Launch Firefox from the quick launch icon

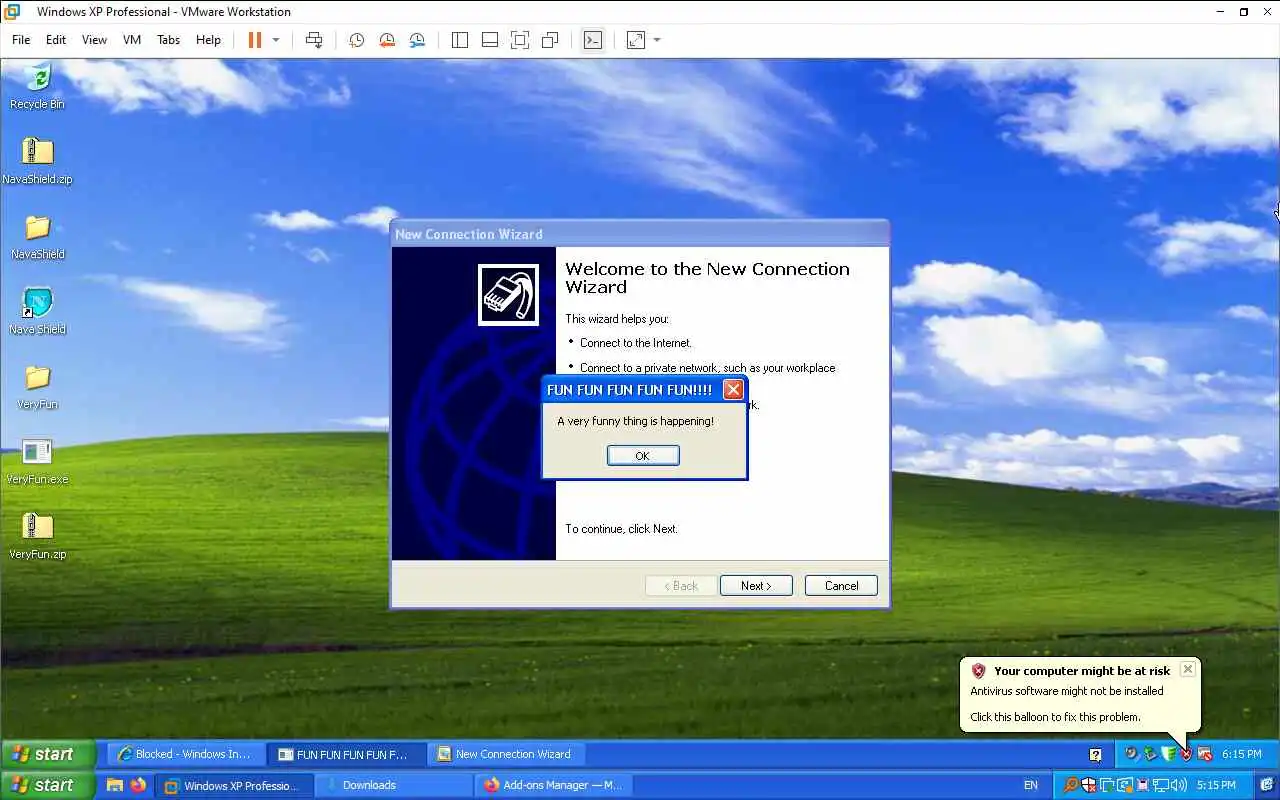click(x=138, y=785)
